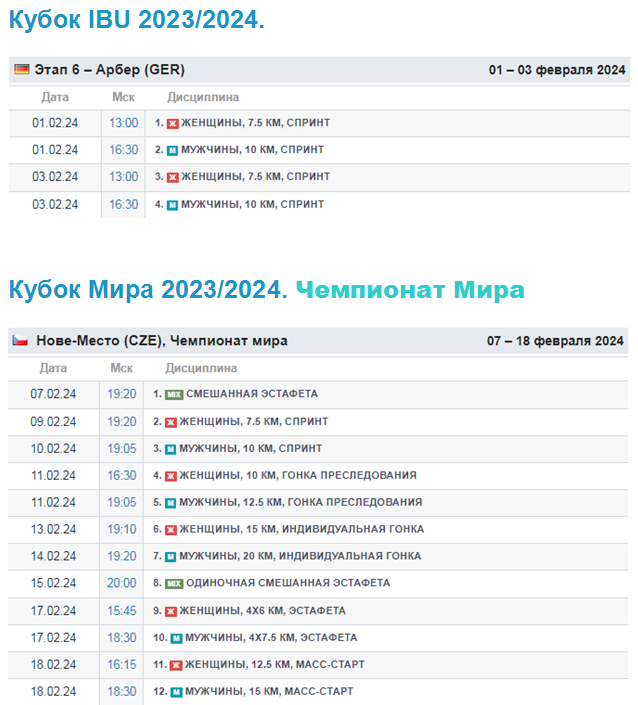Viewport: 638px width, 705px height.
Task: Click the blue men icon for race 4 on 03.02.24
Action: [173, 205]
